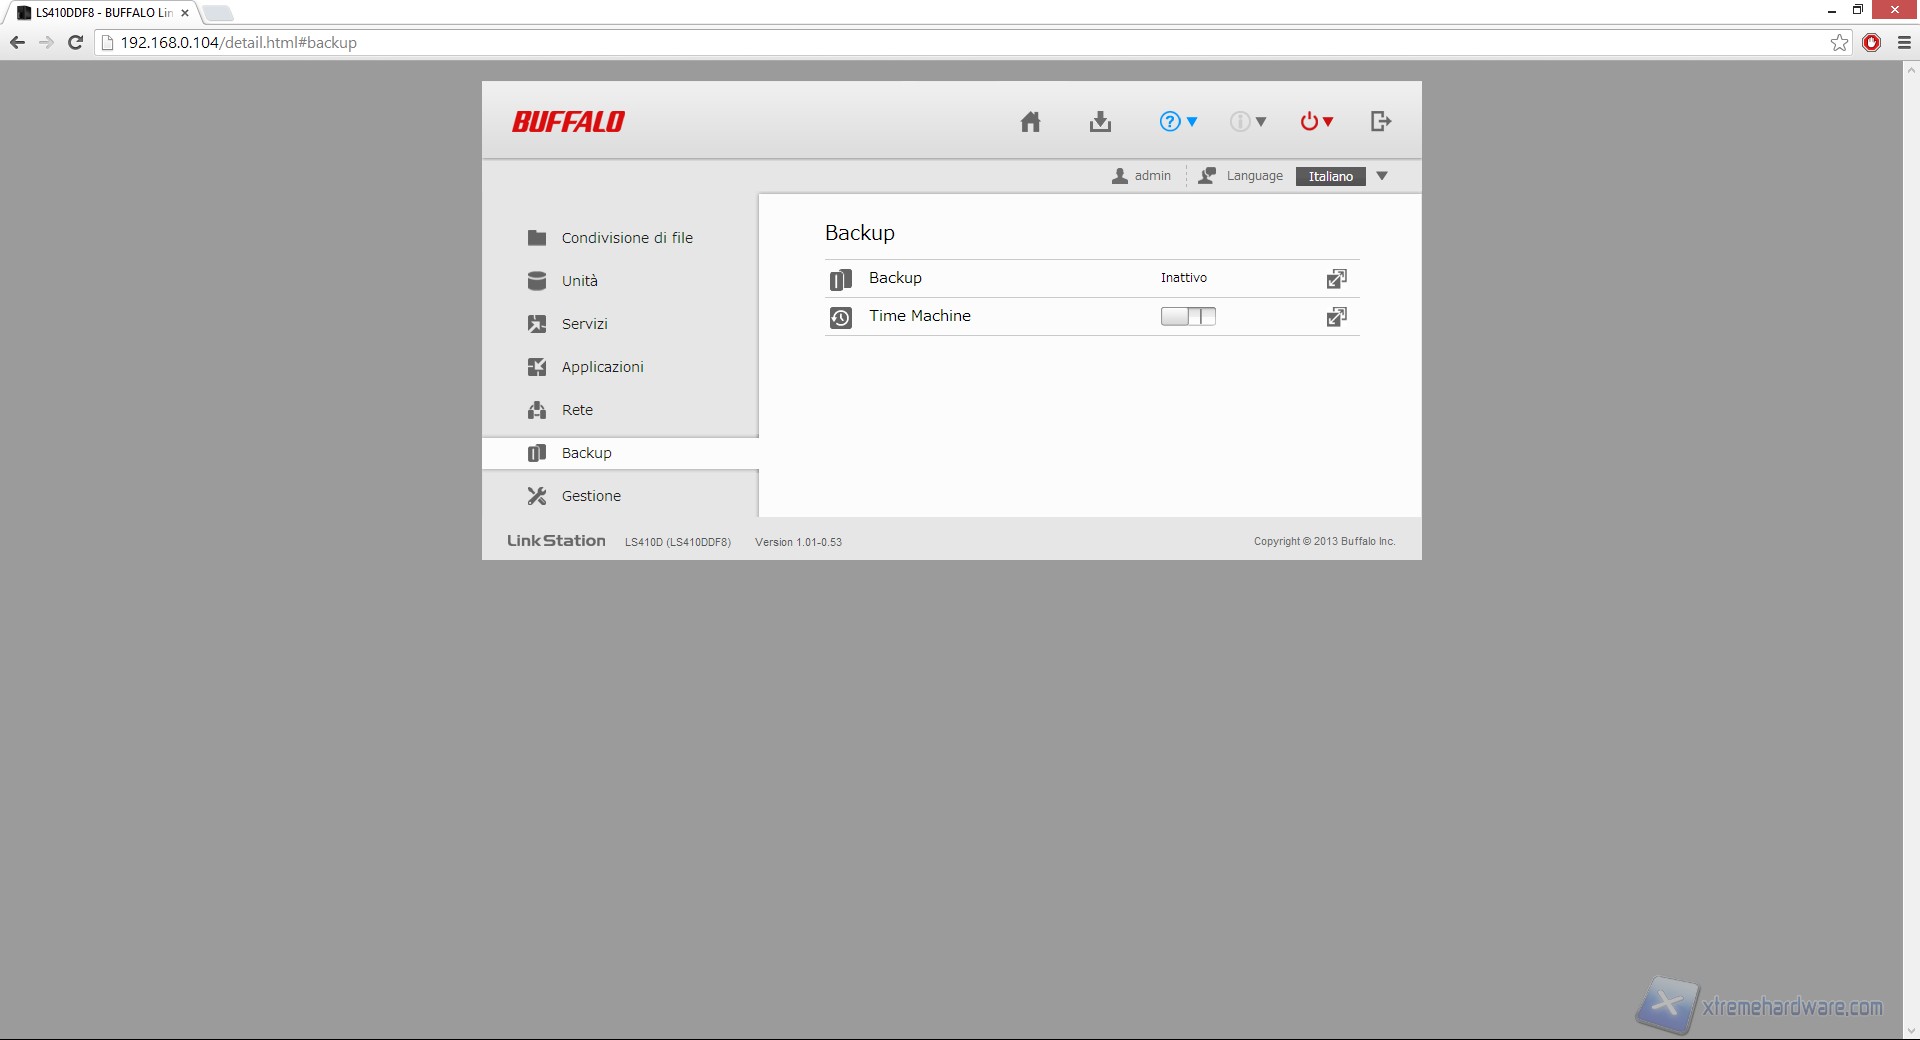Go to Gestione in sidebar
Viewport: 1920px width, 1040px height.
coord(590,496)
